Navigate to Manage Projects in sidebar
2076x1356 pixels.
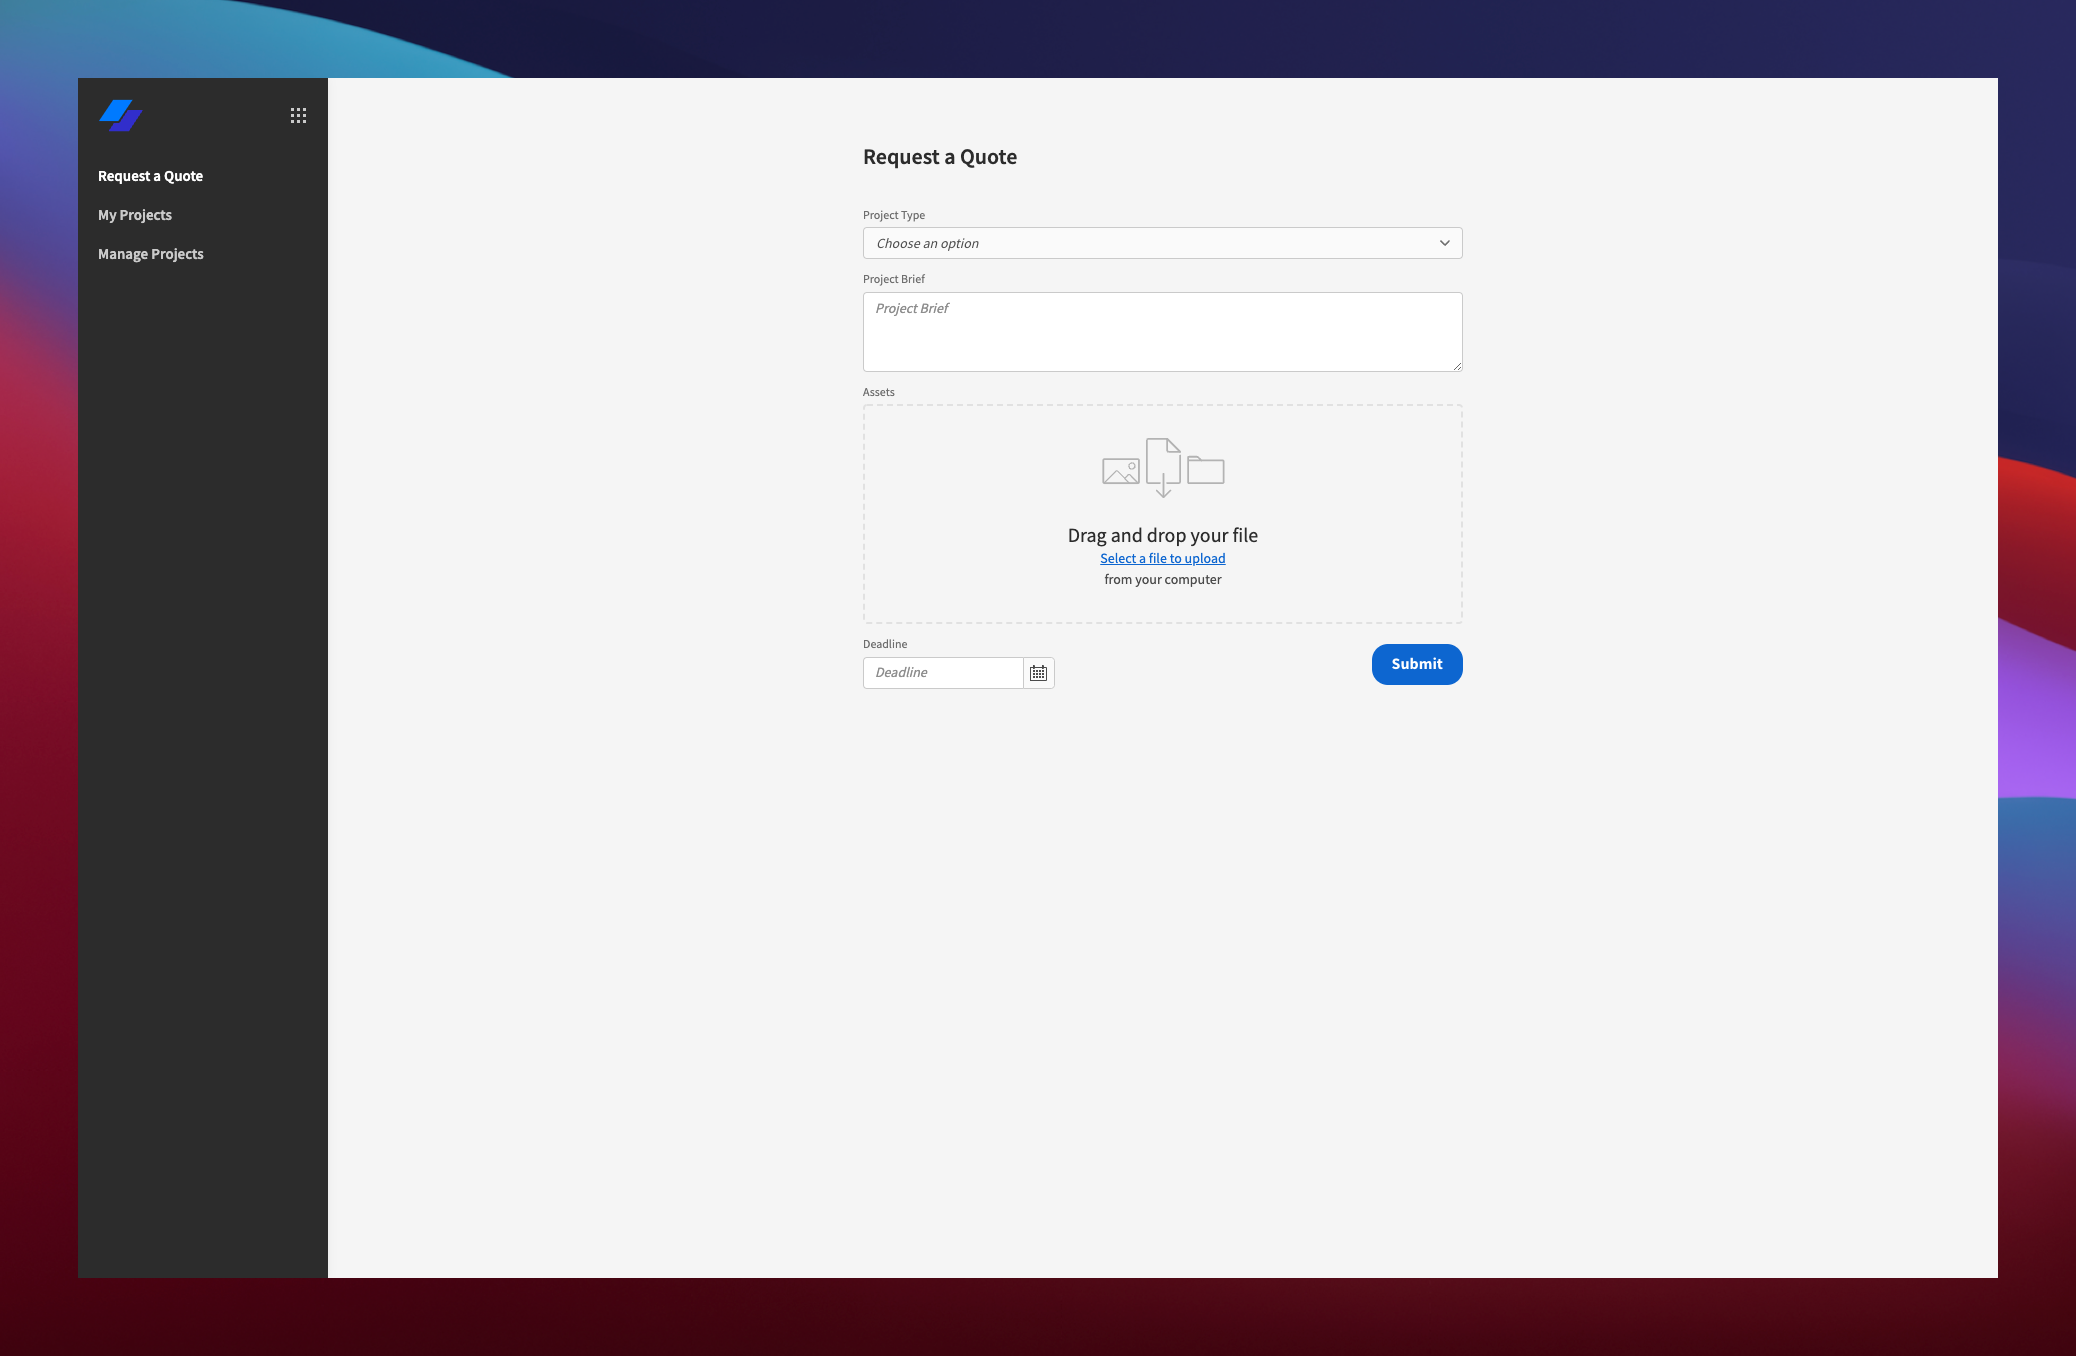(x=150, y=253)
